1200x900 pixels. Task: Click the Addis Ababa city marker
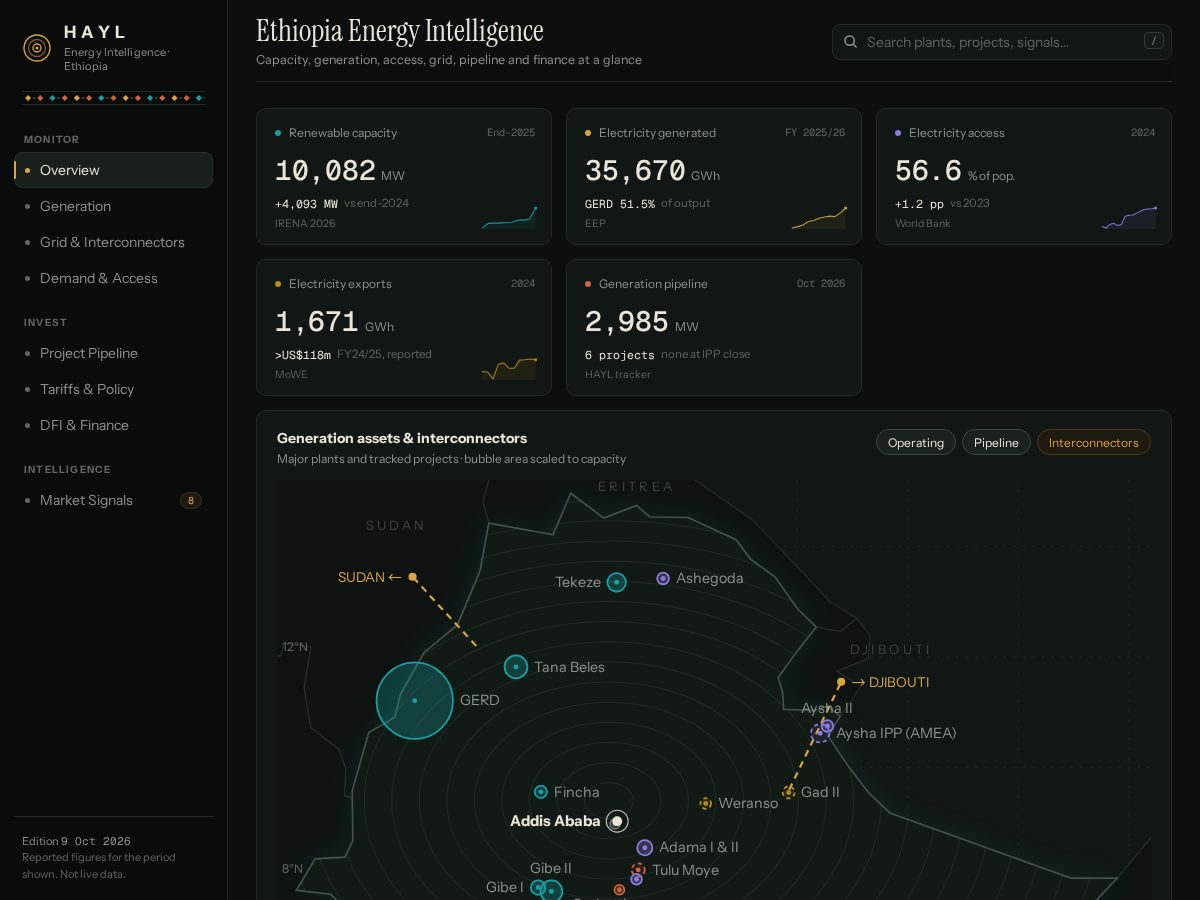tap(617, 821)
